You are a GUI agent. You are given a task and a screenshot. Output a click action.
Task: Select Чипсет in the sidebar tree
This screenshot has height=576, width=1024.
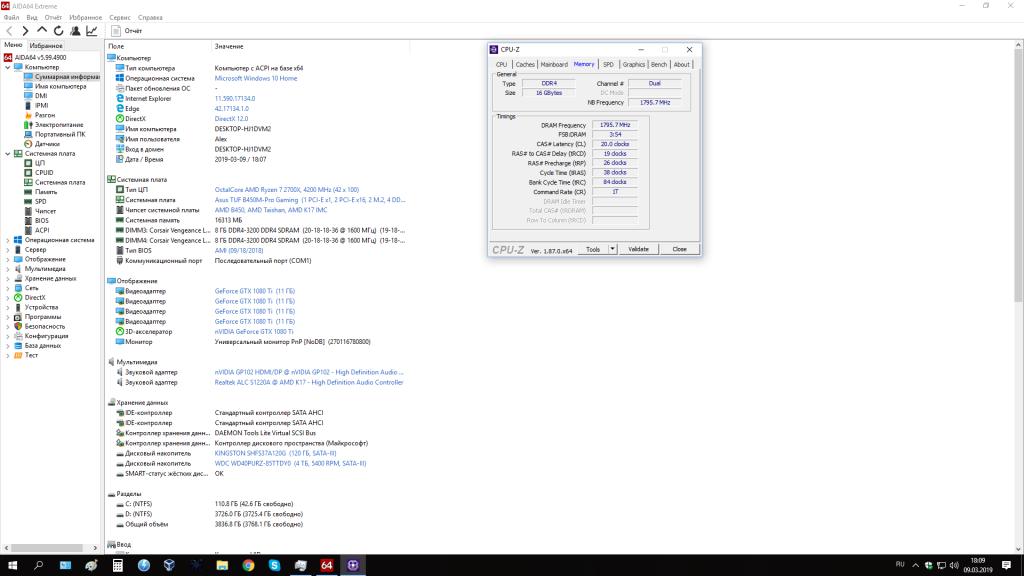[45, 211]
